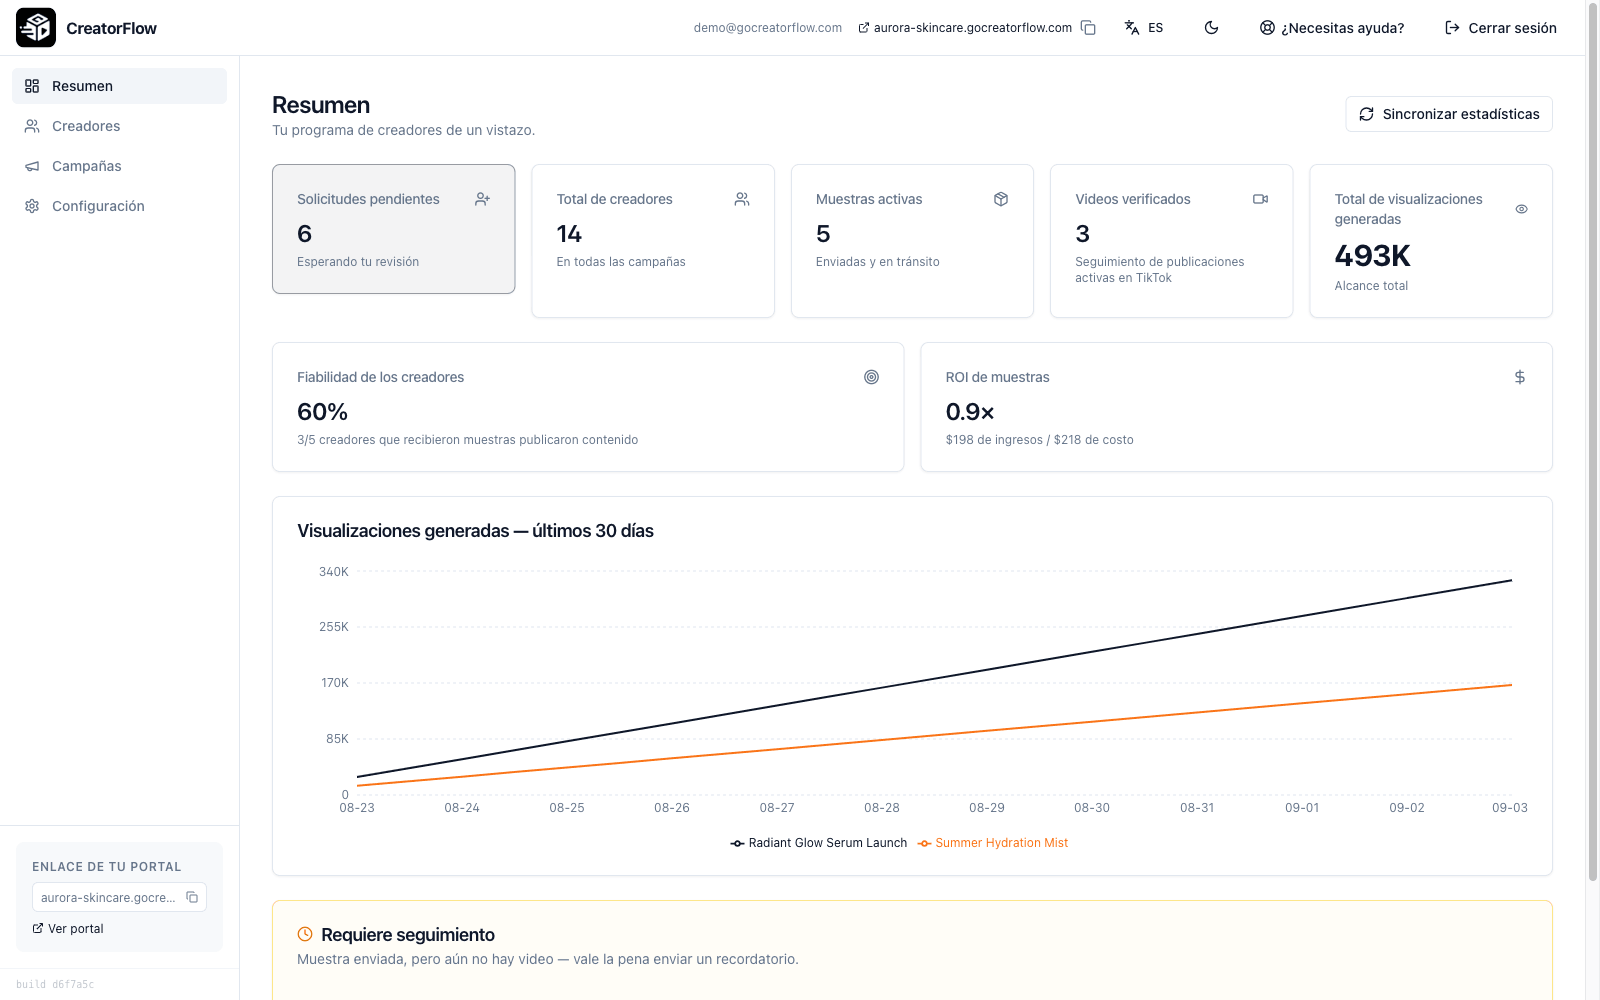Click Sincronizar estadísticas button
The height and width of the screenshot is (1000, 1600).
click(x=1449, y=114)
